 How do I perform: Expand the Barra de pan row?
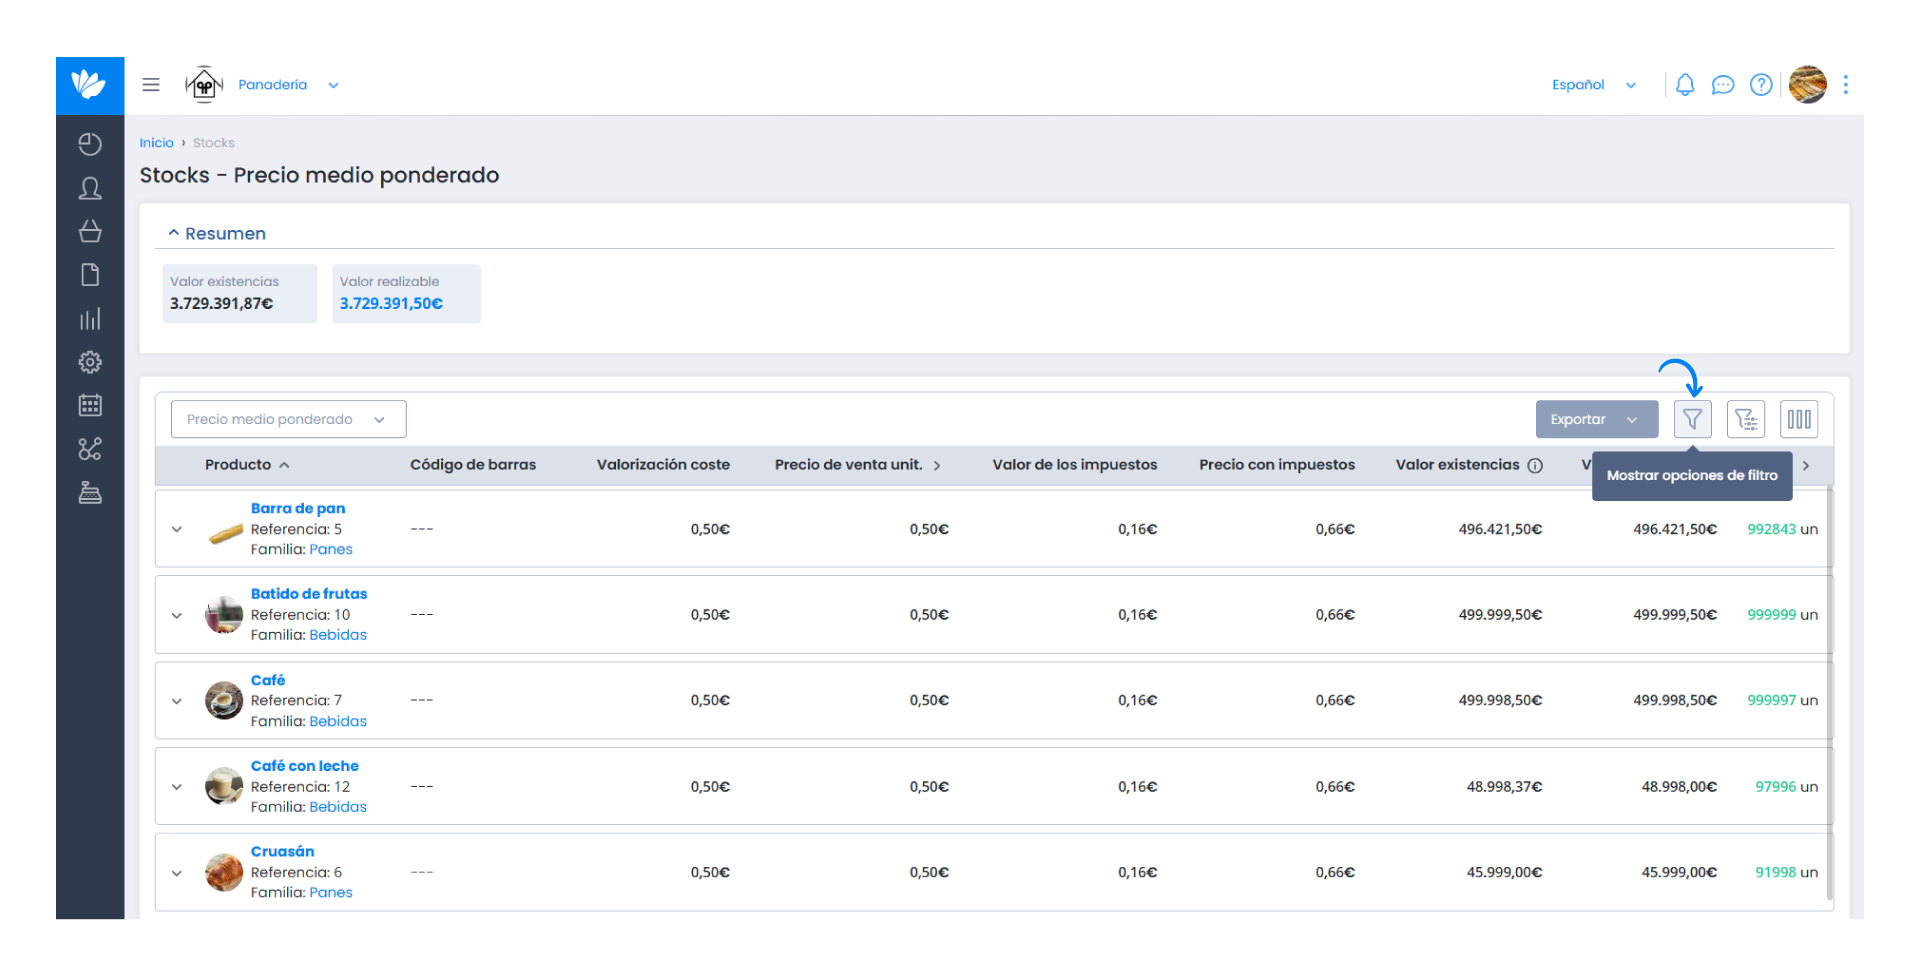click(177, 529)
